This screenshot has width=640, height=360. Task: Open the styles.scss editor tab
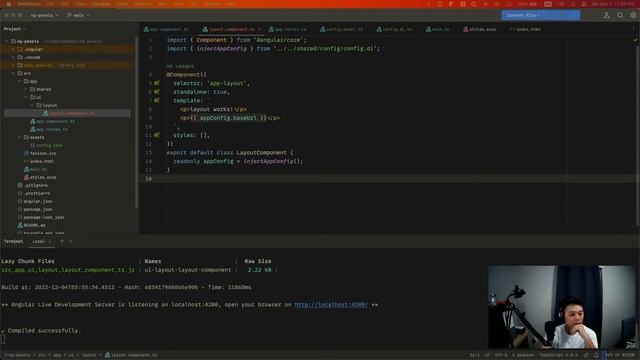click(480, 29)
